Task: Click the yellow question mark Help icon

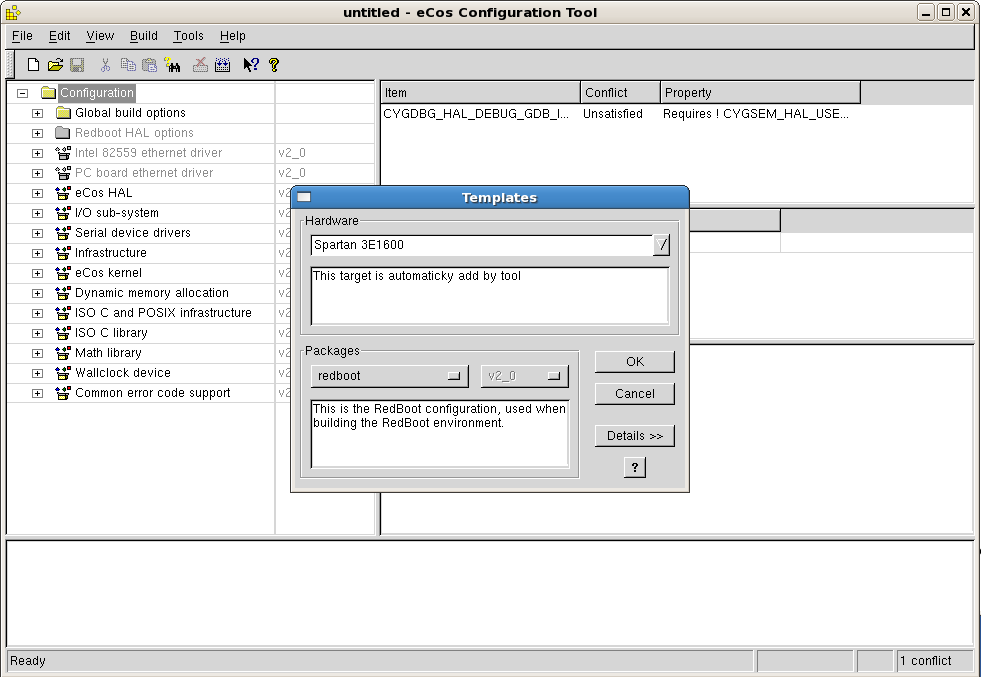Action: [273, 65]
